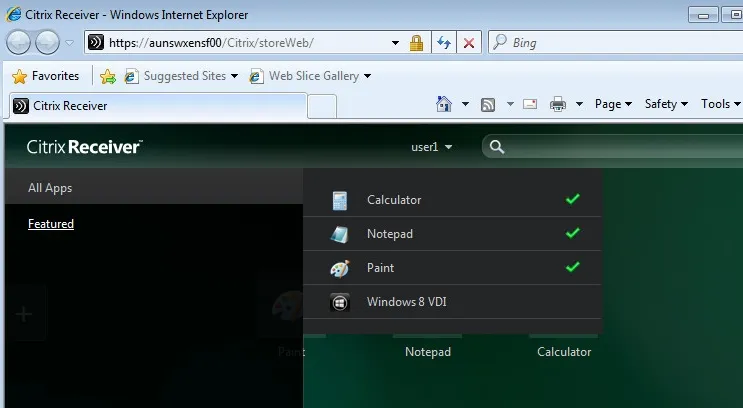
Task: Click the Calculator app icon in list
Action: click(340, 200)
